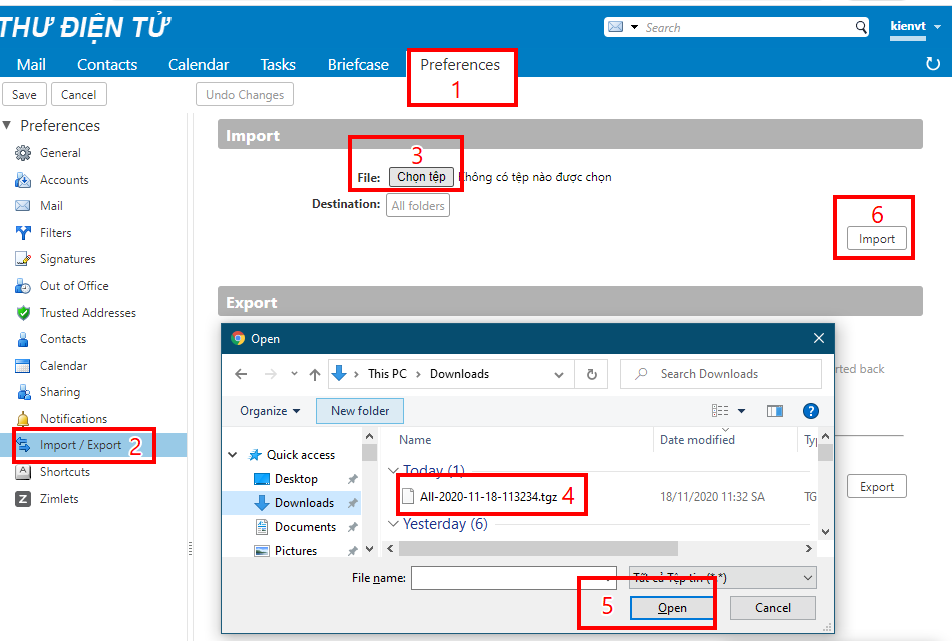Screen dimensions: 952x641
Task: Open Zimlets preferences icon
Action: pos(23,499)
